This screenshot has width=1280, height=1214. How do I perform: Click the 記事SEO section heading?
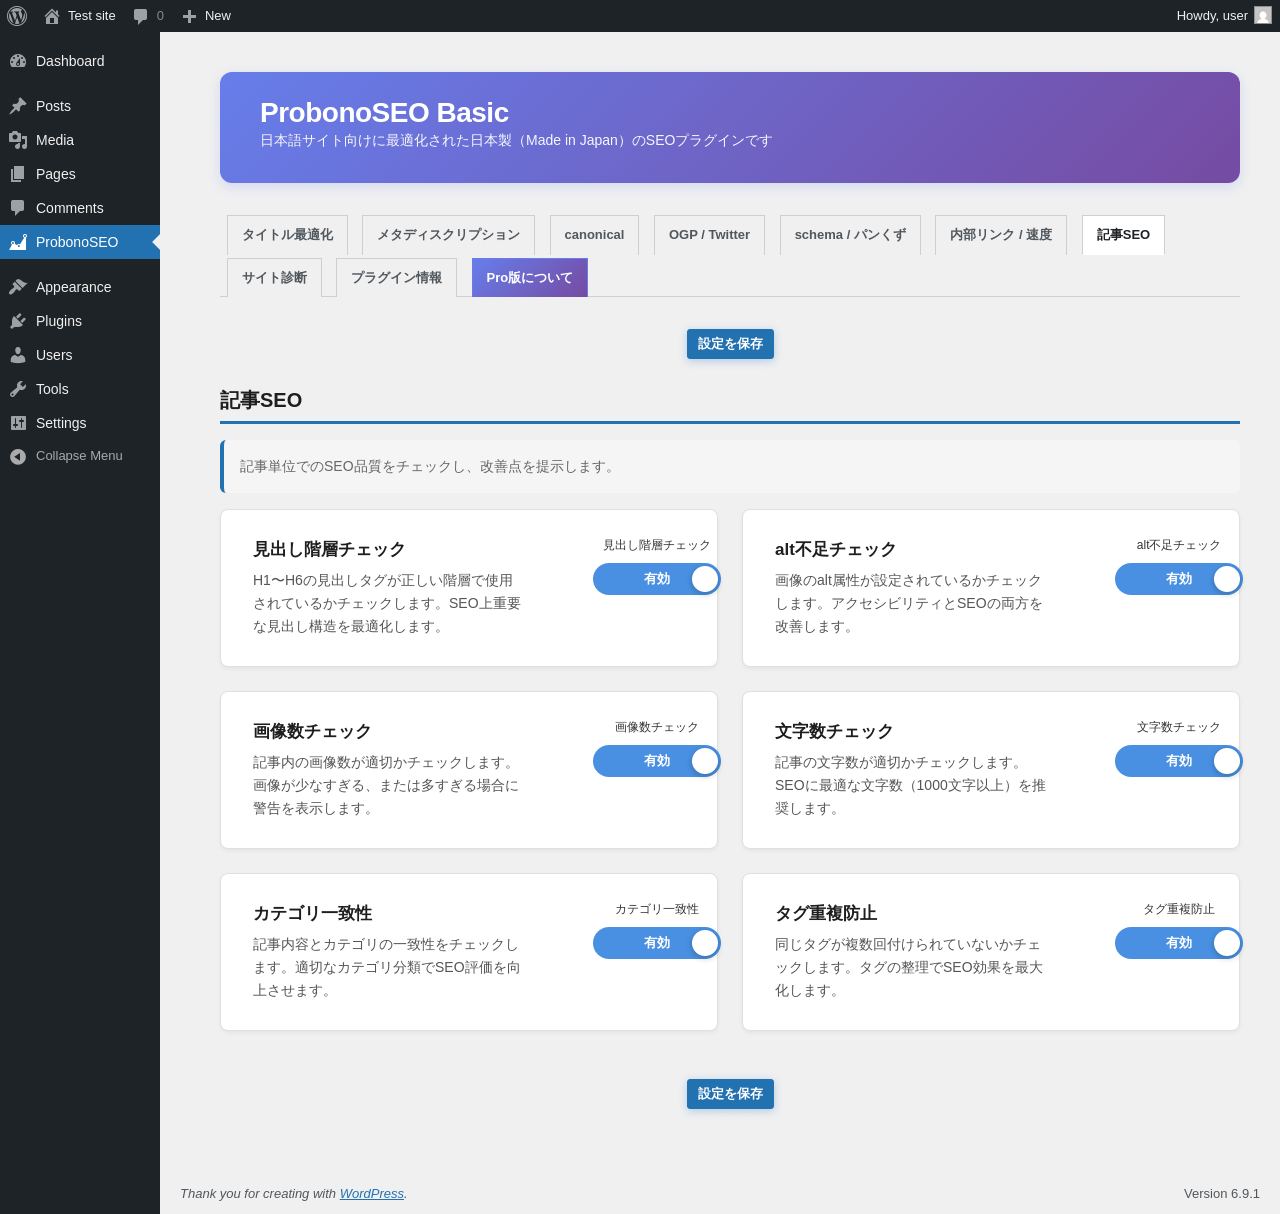click(x=261, y=400)
